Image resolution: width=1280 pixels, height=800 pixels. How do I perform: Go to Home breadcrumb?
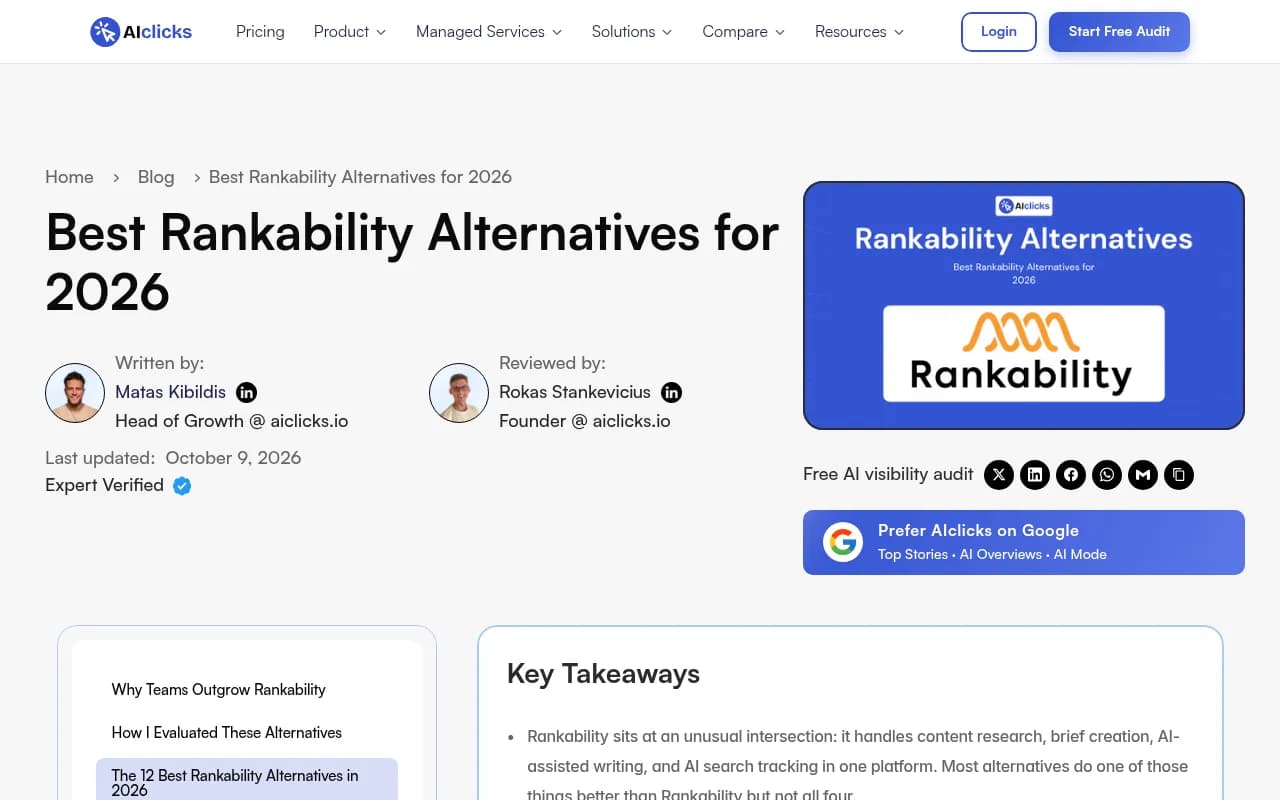tap(69, 177)
